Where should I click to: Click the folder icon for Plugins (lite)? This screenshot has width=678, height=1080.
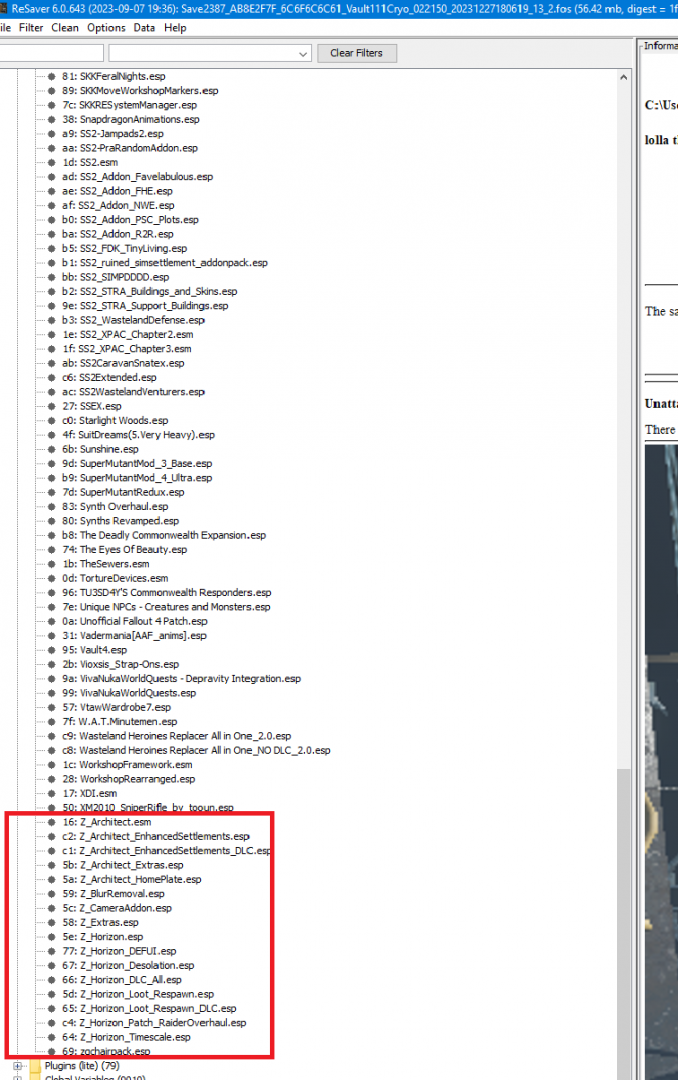point(35,1066)
